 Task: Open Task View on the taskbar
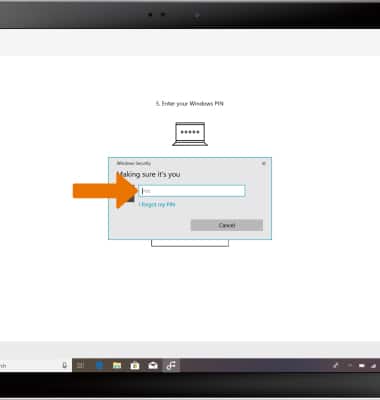[81, 366]
